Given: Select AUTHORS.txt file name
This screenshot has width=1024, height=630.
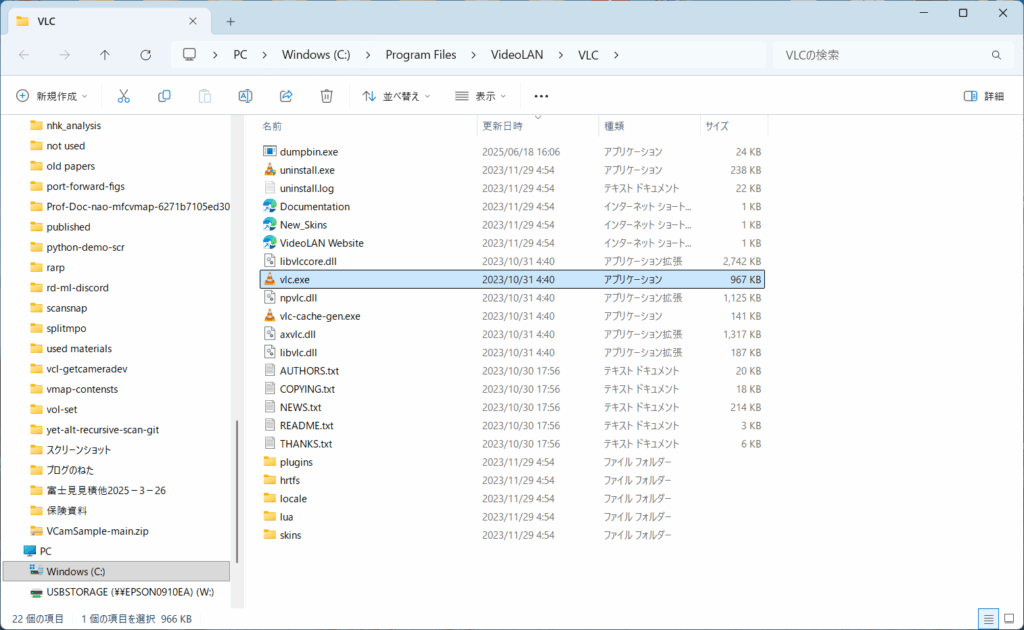Looking at the screenshot, I should pyautogui.click(x=309, y=370).
